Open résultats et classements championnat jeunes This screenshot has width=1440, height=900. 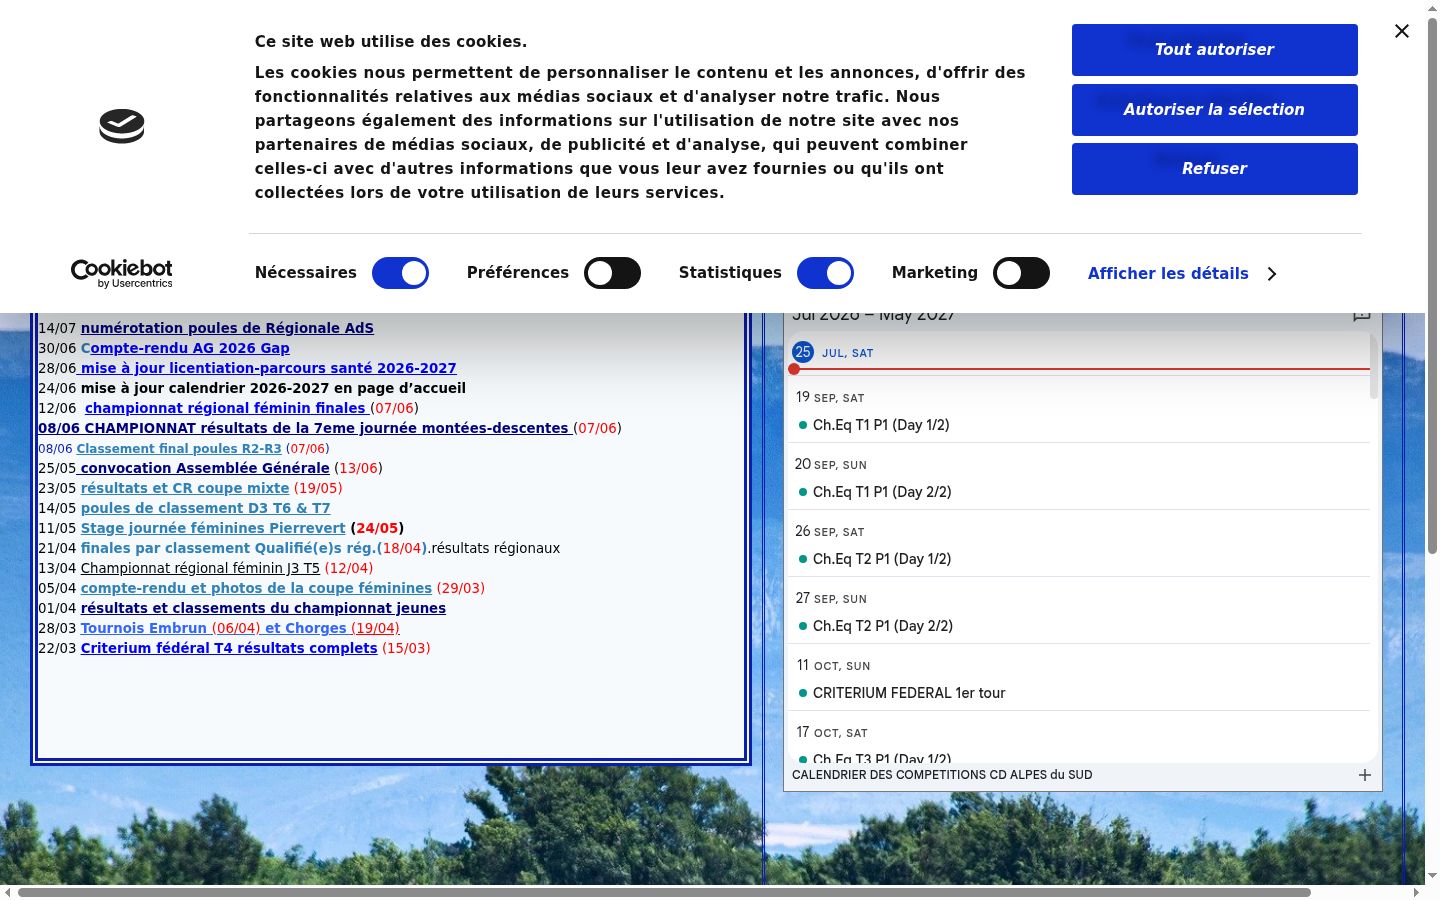[263, 608]
